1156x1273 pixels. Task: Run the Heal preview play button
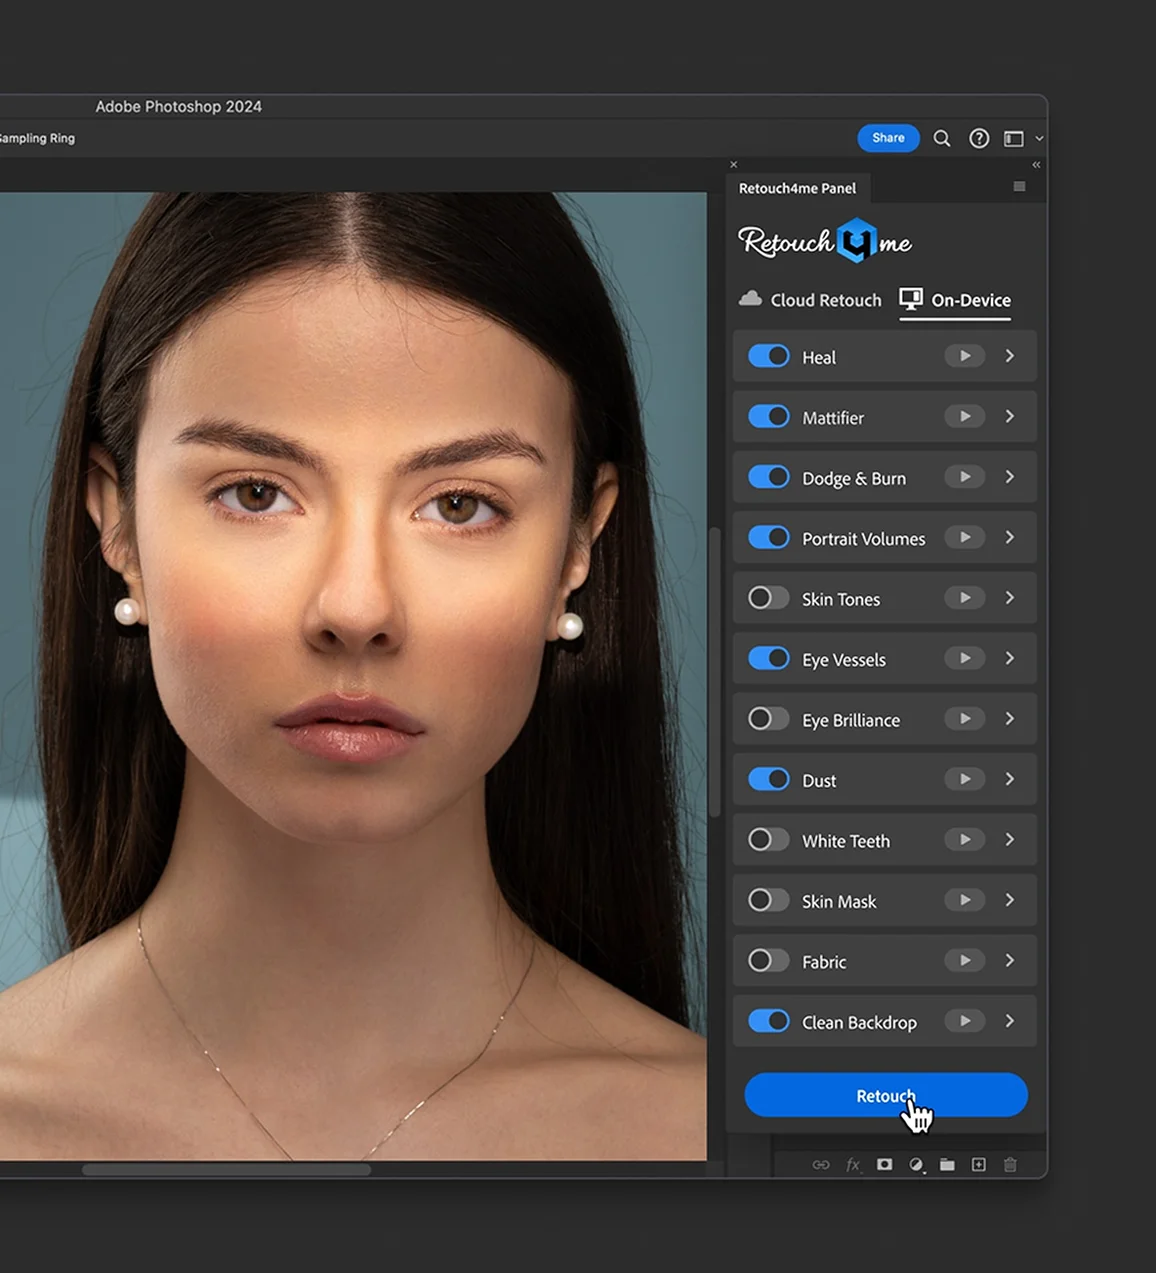click(965, 356)
